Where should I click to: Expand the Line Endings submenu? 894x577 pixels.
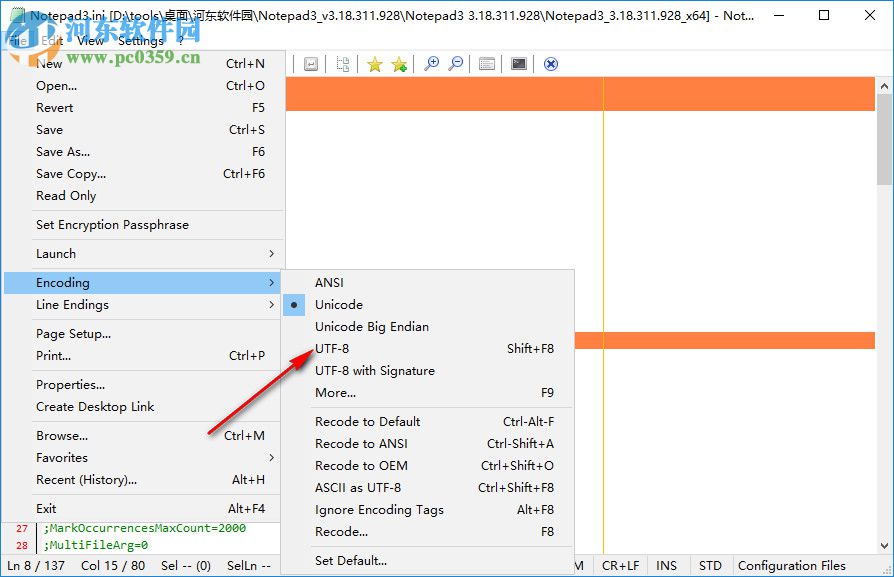coord(142,305)
